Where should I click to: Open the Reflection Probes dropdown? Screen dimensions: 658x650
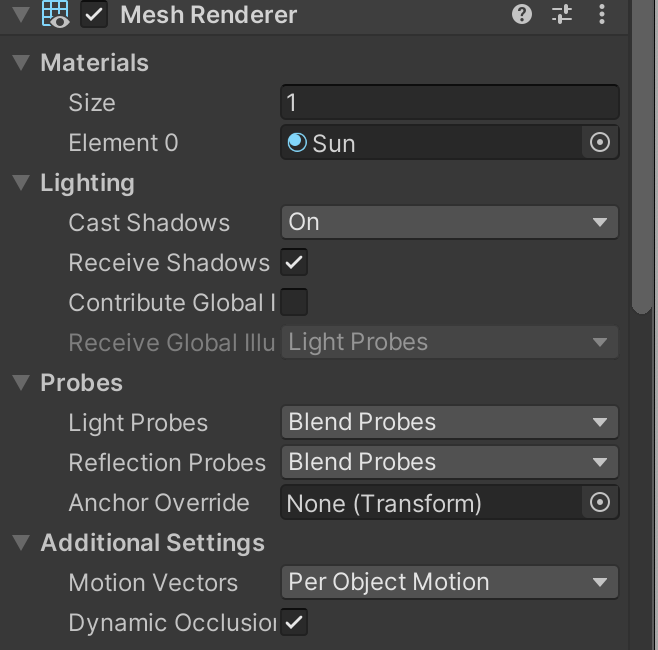(449, 462)
